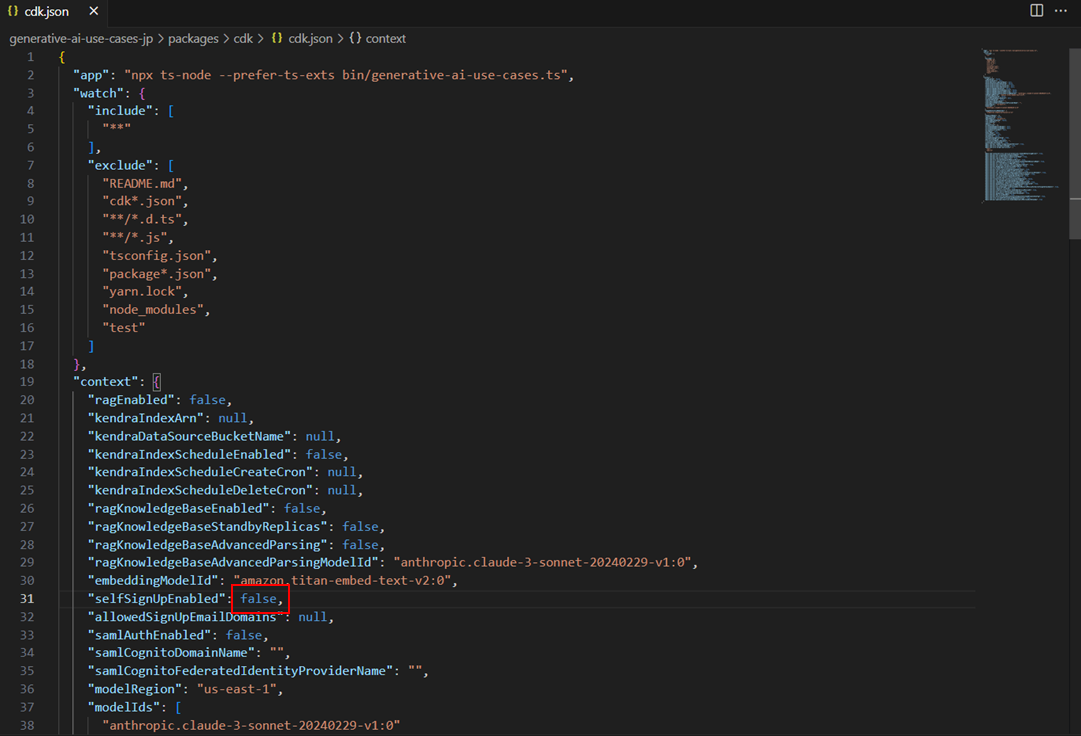Screen dimensions: 1081x736
Task: Click the amazon.titan-embed-text-v2:0 value
Action: [x=342, y=581]
